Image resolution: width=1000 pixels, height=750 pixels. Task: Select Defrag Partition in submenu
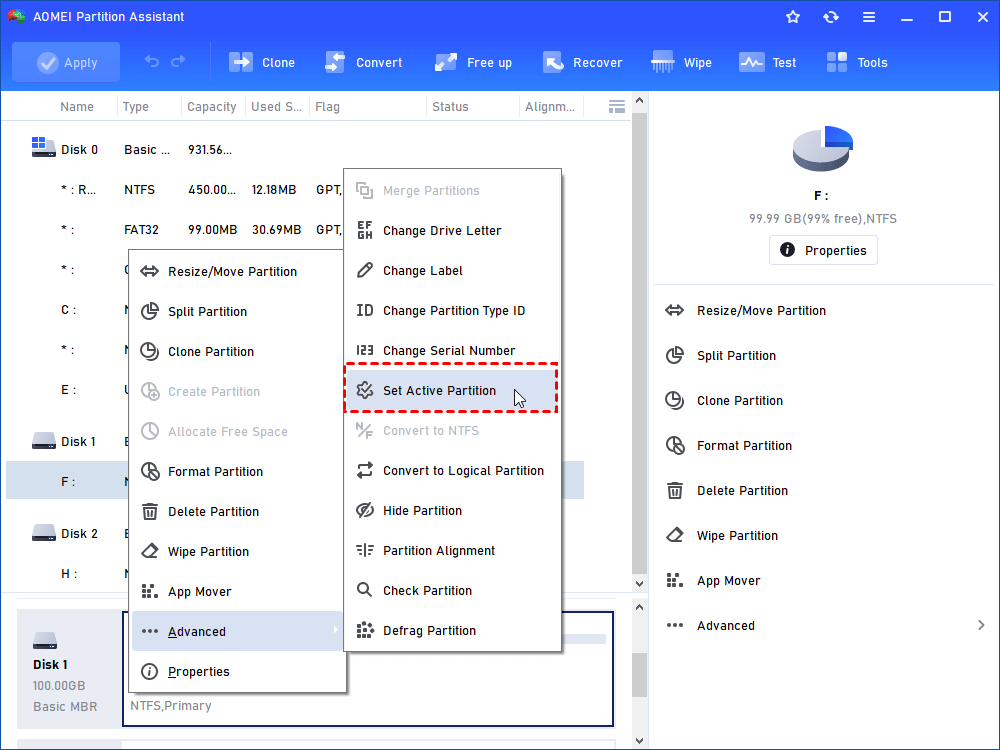click(x=453, y=630)
